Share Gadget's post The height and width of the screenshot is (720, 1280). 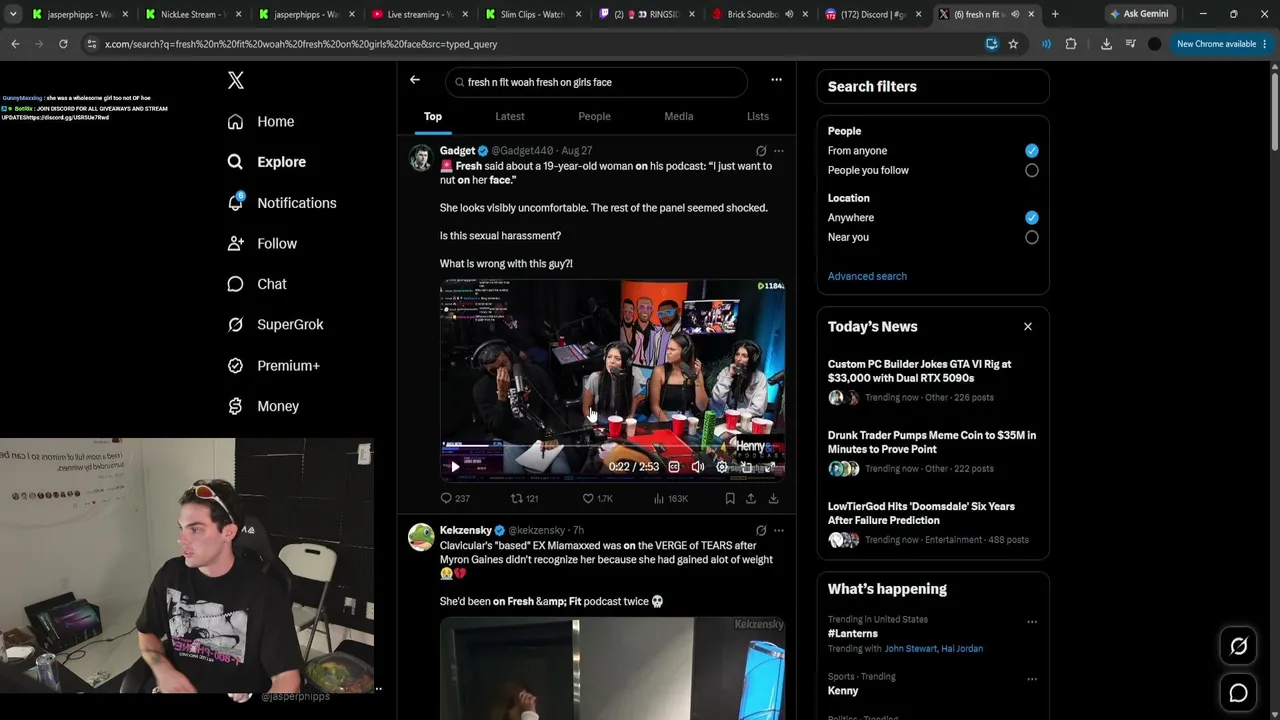(751, 498)
